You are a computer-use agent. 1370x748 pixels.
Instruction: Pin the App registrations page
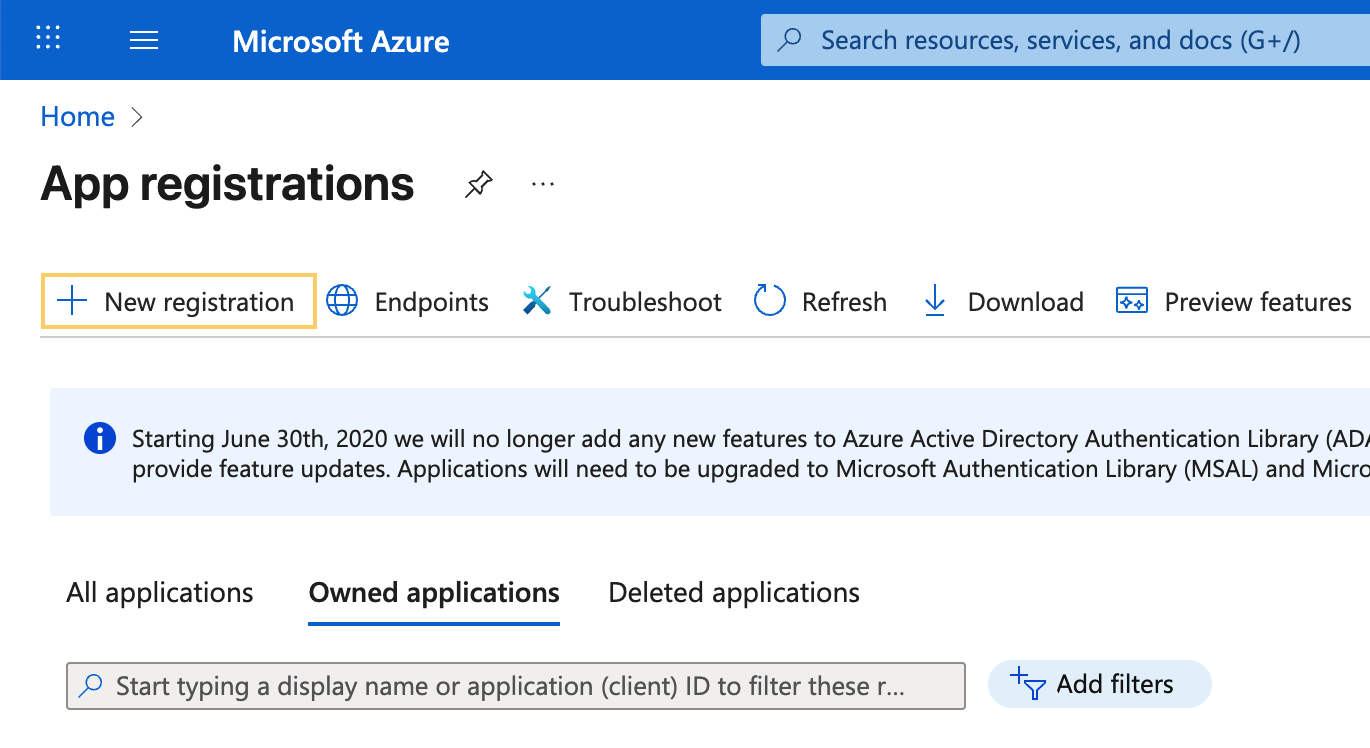pyautogui.click(x=479, y=184)
